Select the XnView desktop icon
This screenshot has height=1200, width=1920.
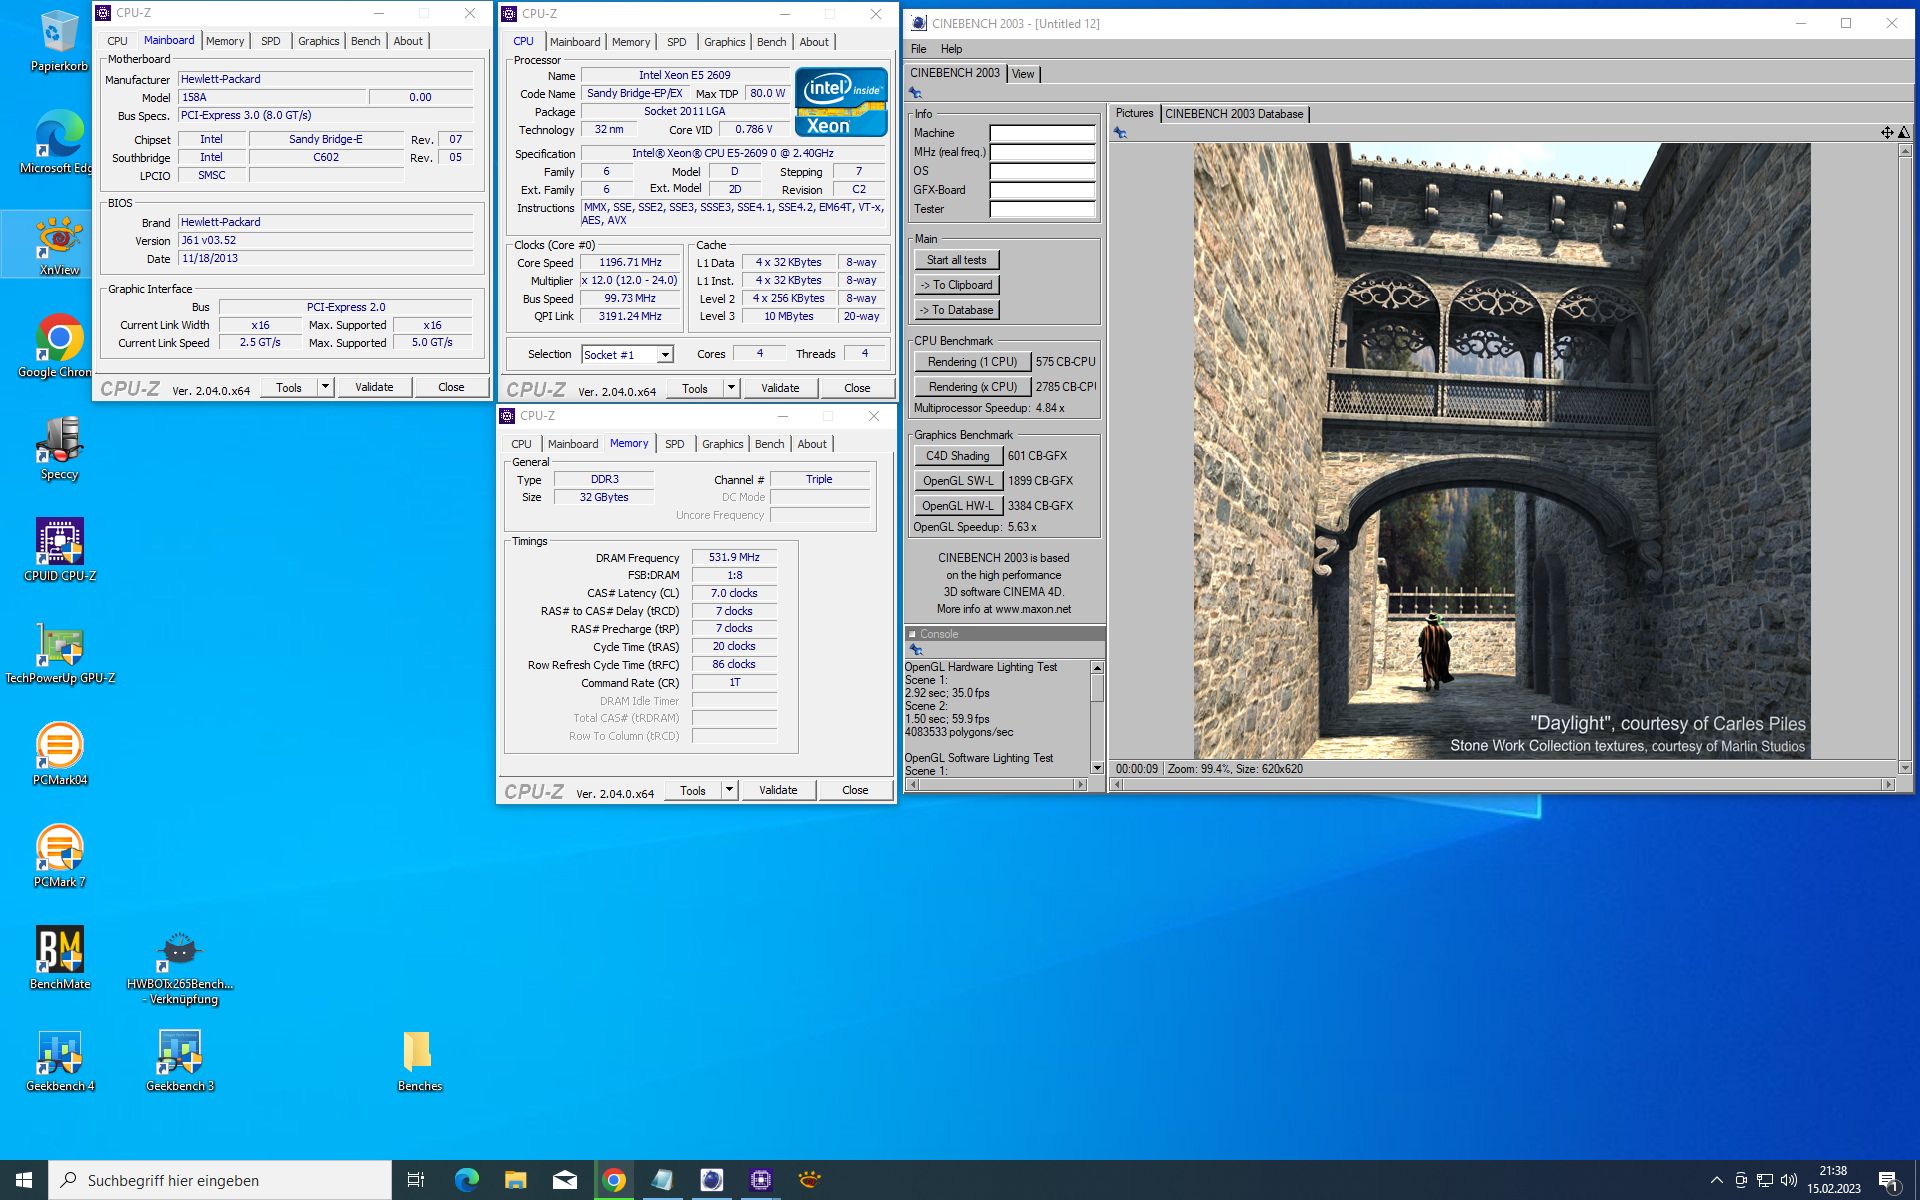(x=59, y=246)
